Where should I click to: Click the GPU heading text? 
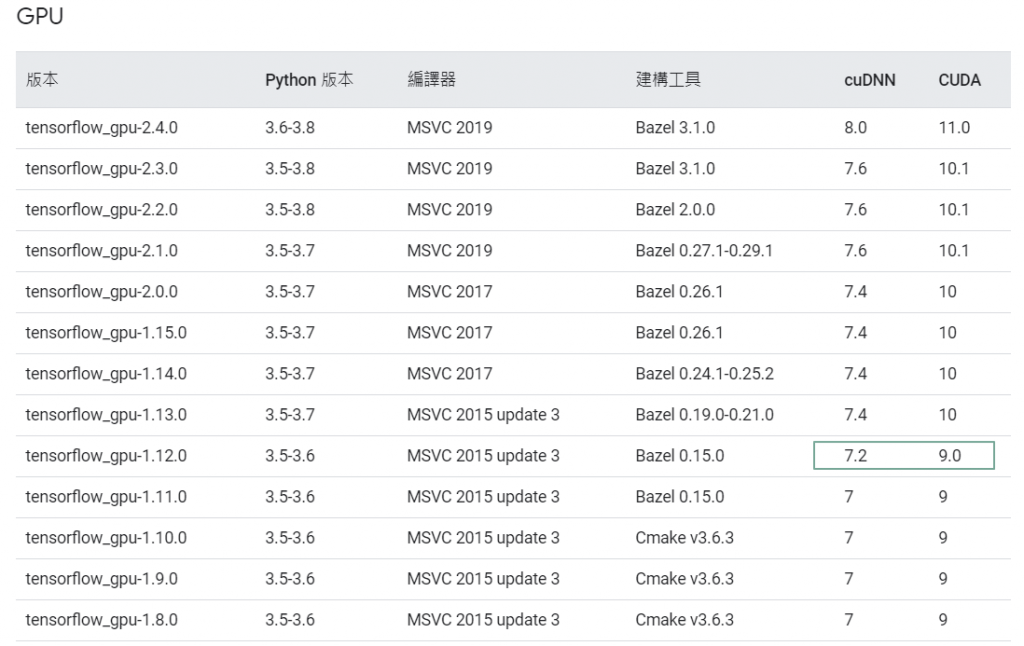click(40, 16)
